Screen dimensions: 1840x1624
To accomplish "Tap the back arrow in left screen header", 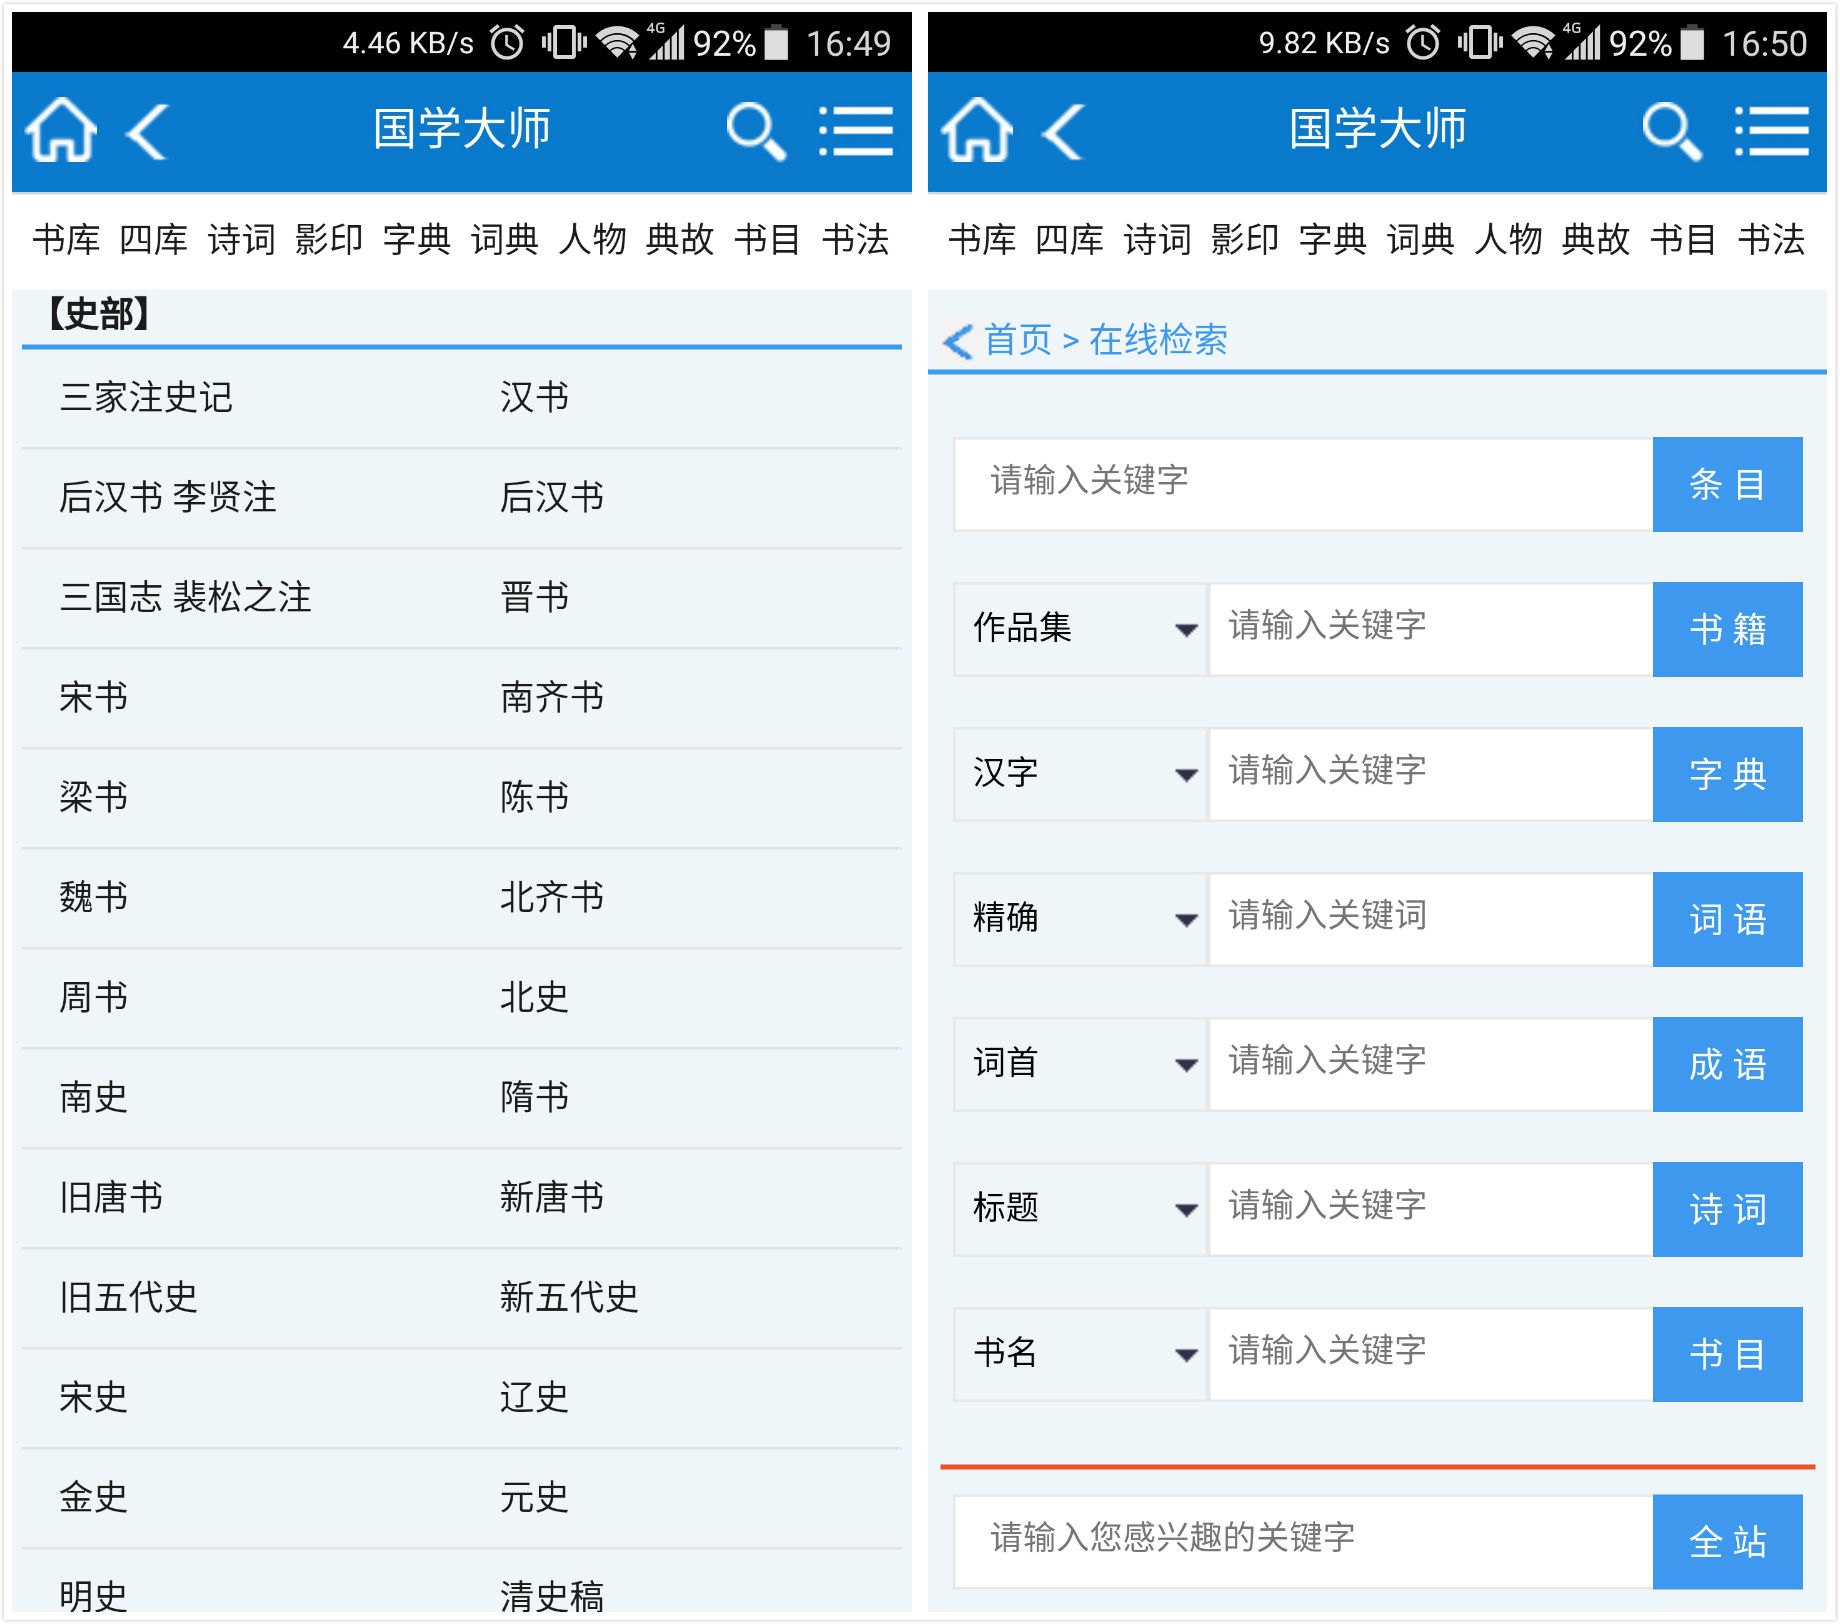I will click(x=148, y=131).
